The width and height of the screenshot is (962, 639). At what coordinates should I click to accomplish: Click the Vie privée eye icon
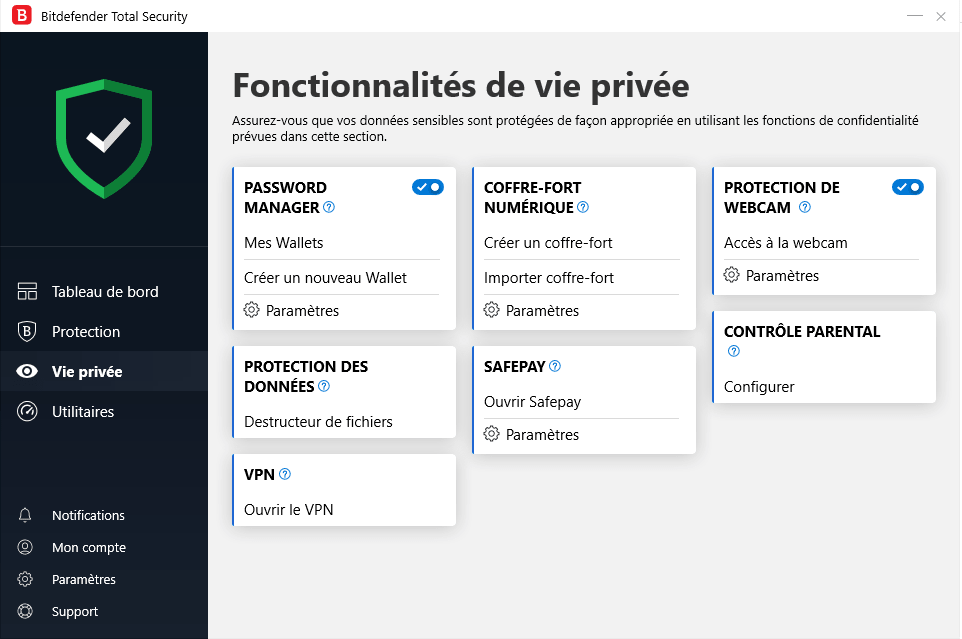27,371
